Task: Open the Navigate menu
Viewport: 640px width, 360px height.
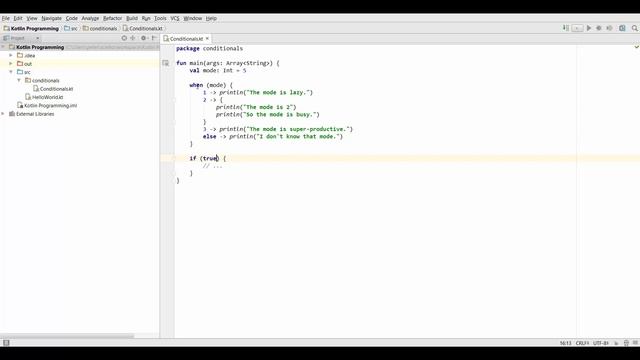Action: (x=51, y=18)
